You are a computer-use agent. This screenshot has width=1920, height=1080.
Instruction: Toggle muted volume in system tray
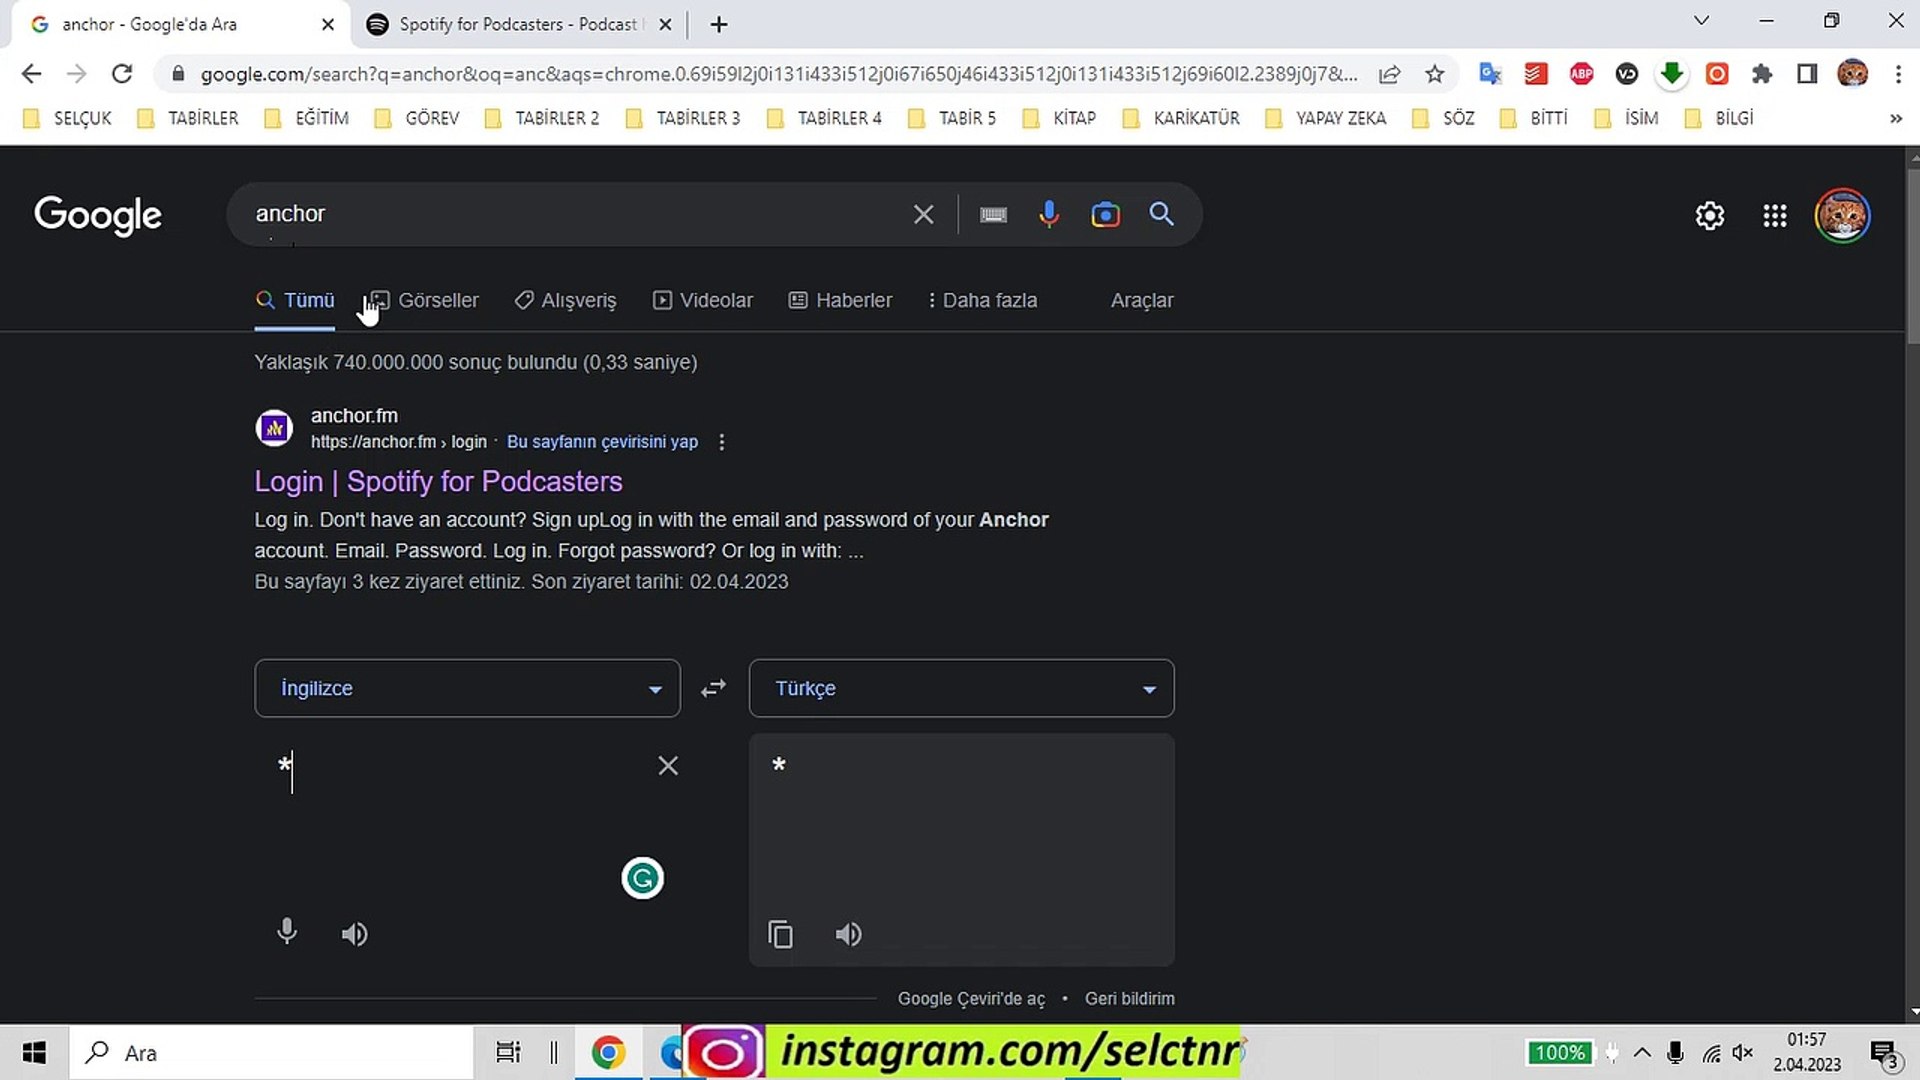(x=1743, y=1052)
